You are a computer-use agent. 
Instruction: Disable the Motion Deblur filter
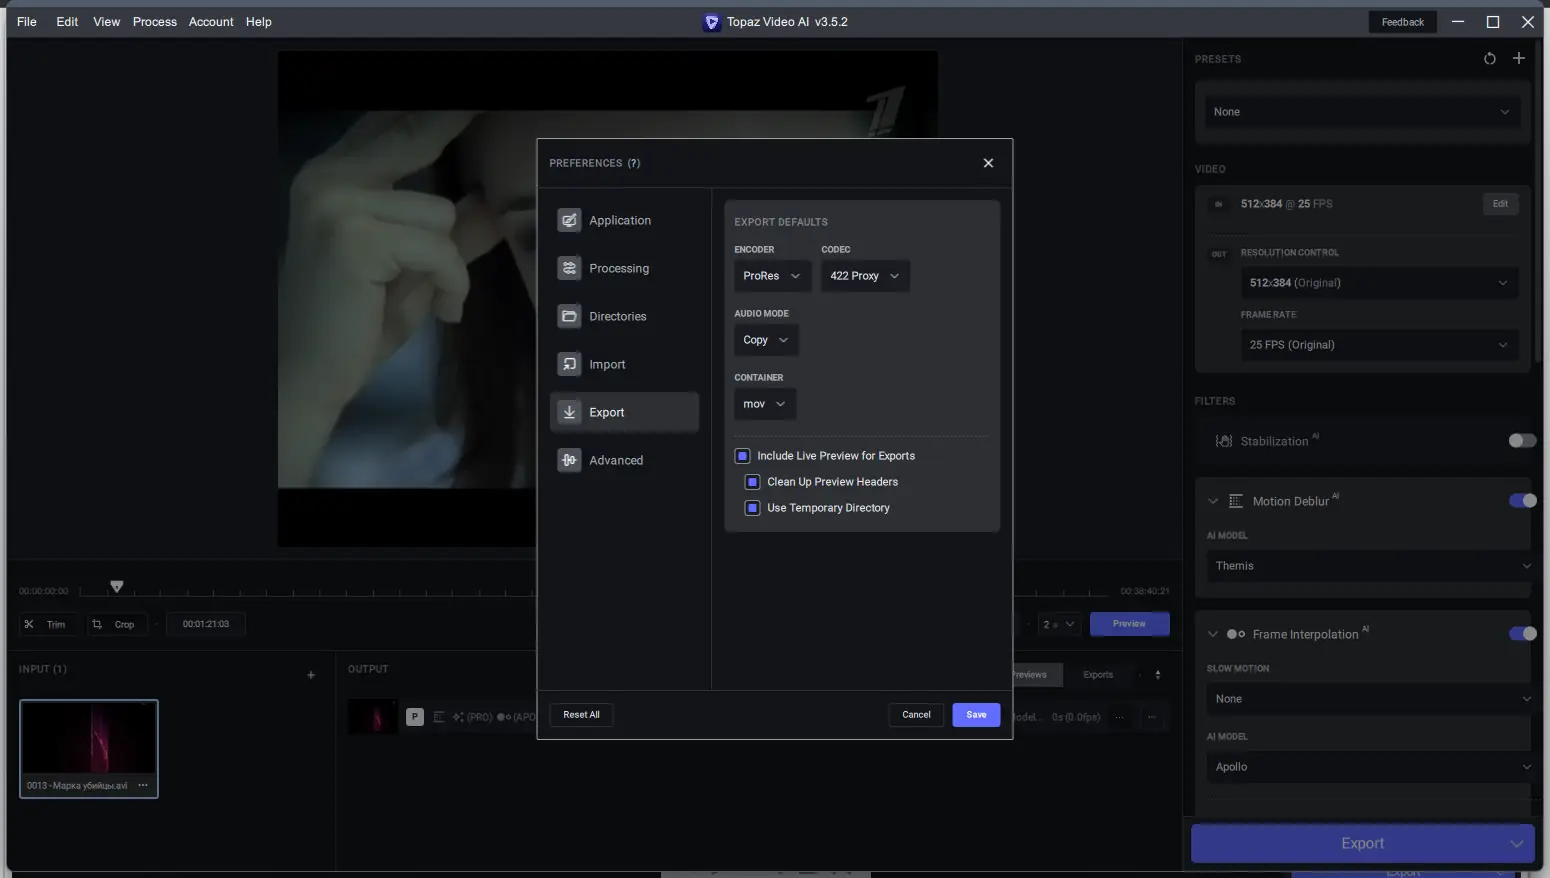(x=1522, y=500)
